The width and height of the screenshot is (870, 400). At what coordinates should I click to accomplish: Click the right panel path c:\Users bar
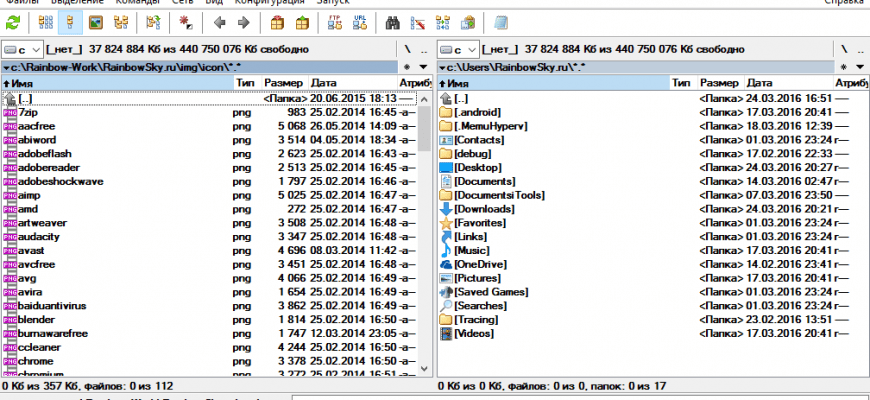click(x=635, y=67)
